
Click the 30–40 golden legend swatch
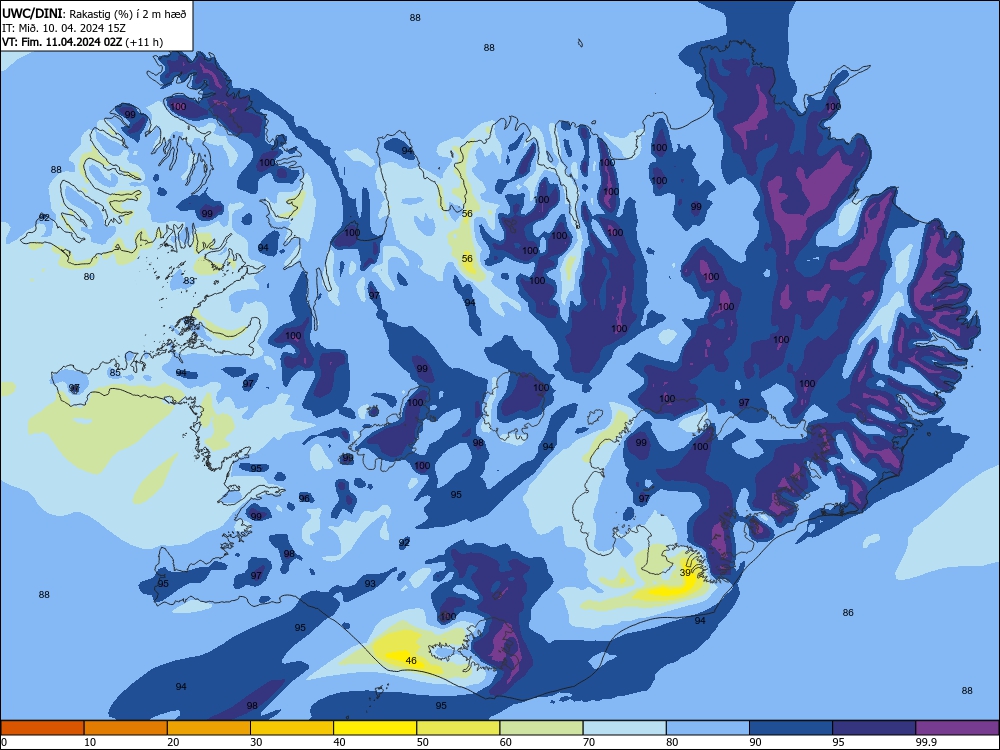(292, 728)
